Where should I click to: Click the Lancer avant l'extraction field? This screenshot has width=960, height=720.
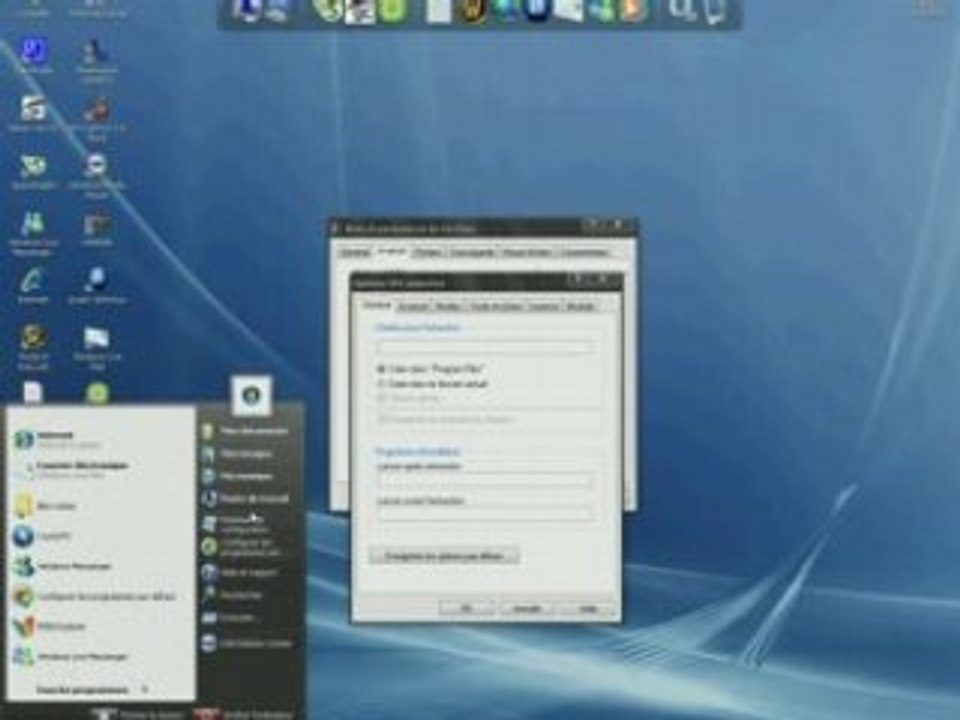[x=486, y=514]
